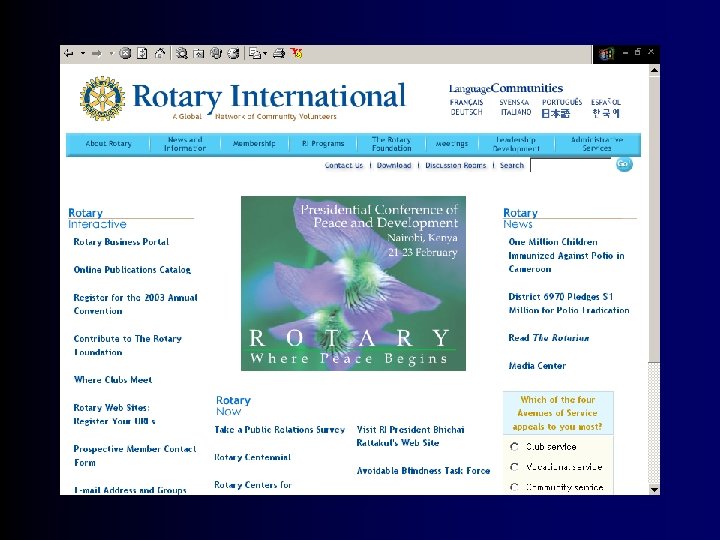
Task: Open the Search pane icon
Action: click(x=181, y=54)
